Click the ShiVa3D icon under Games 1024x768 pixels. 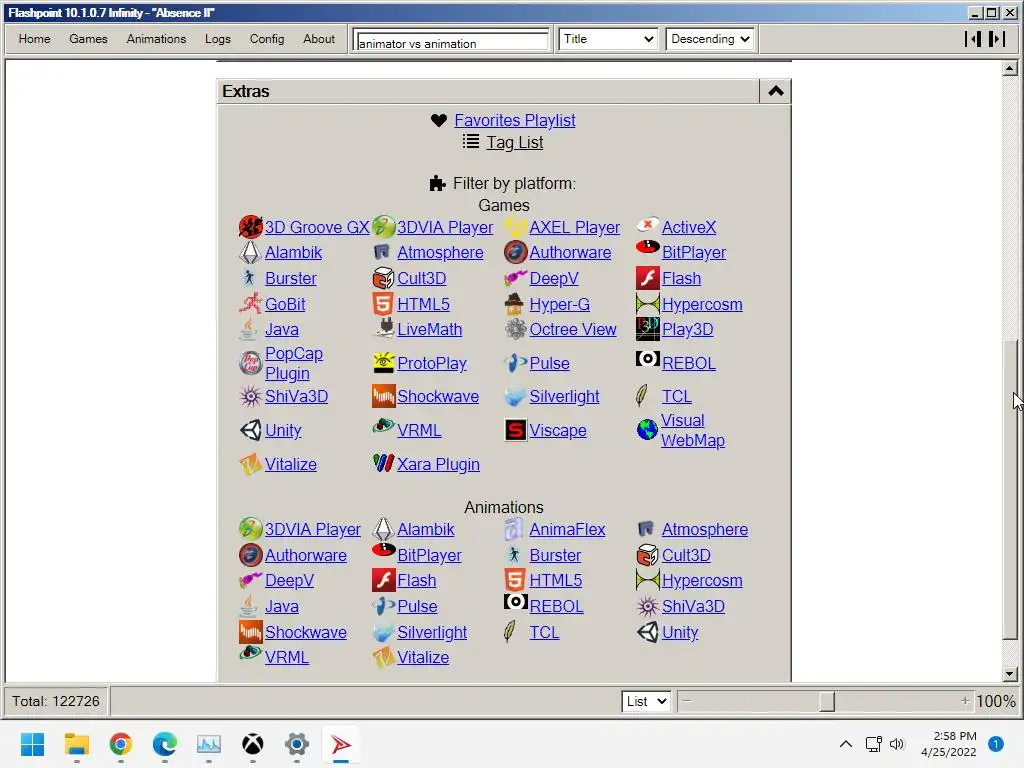point(250,396)
